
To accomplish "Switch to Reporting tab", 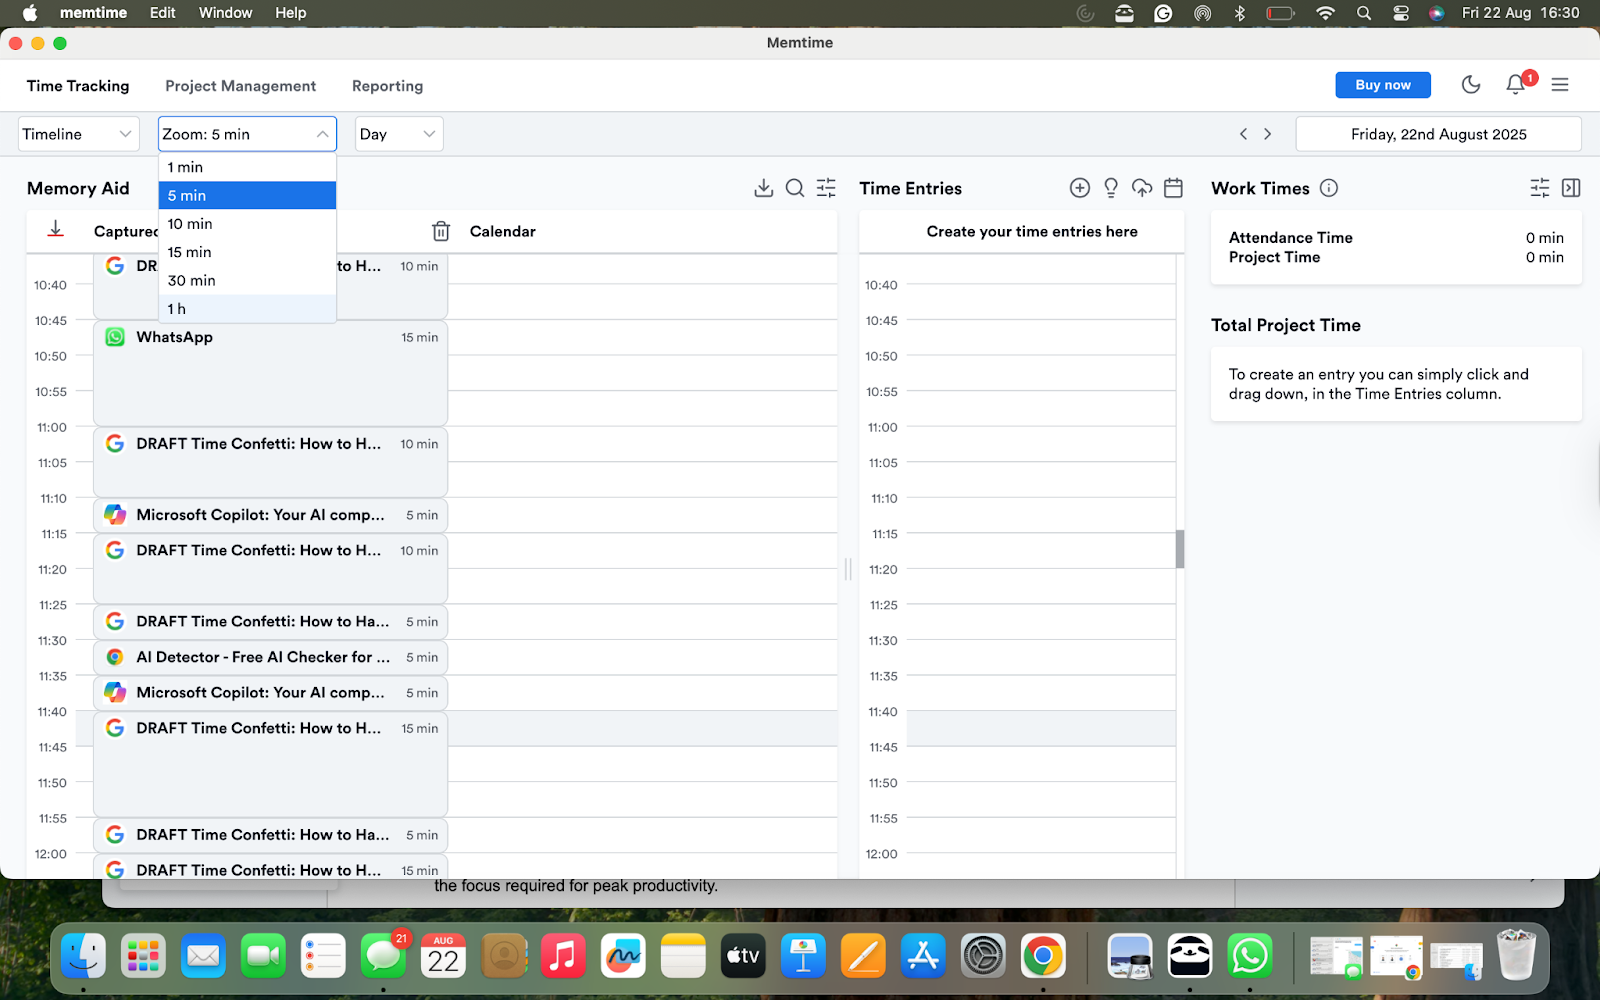I will [387, 86].
